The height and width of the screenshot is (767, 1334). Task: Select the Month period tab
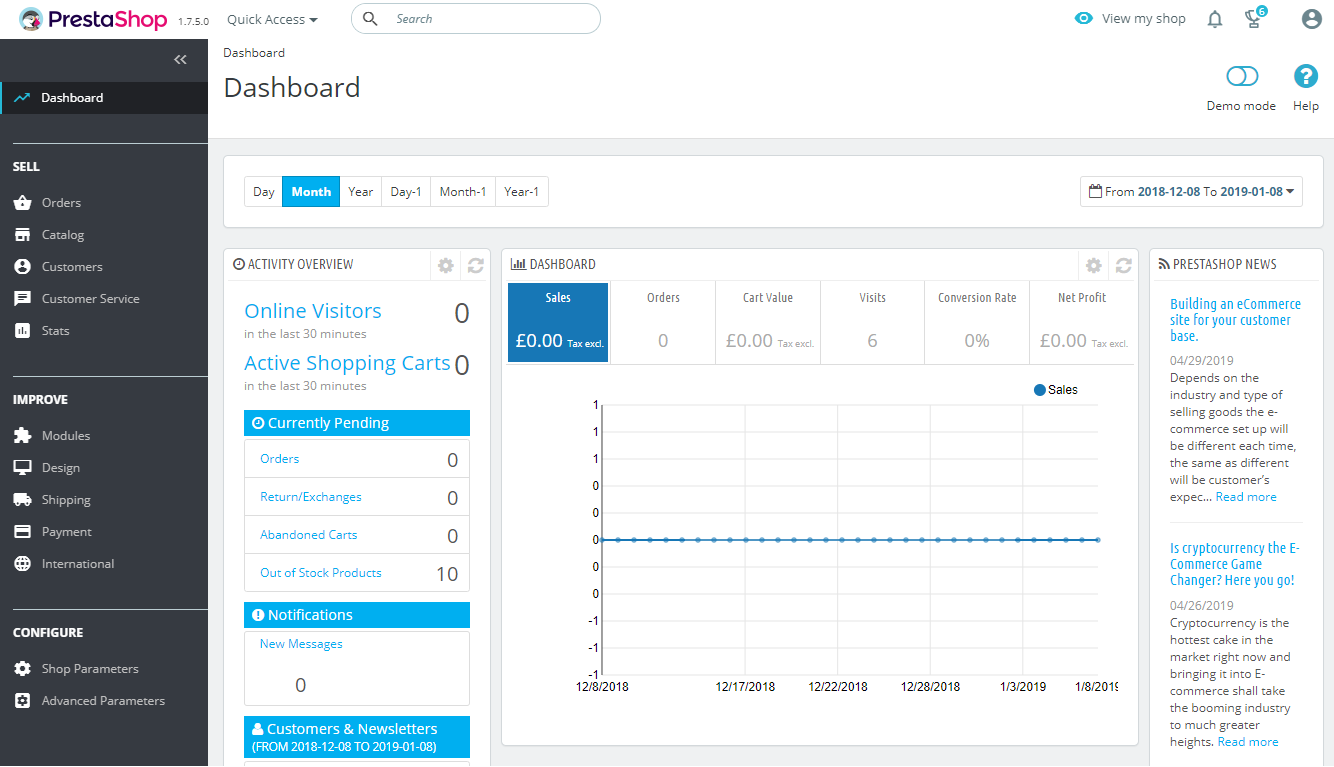click(311, 192)
